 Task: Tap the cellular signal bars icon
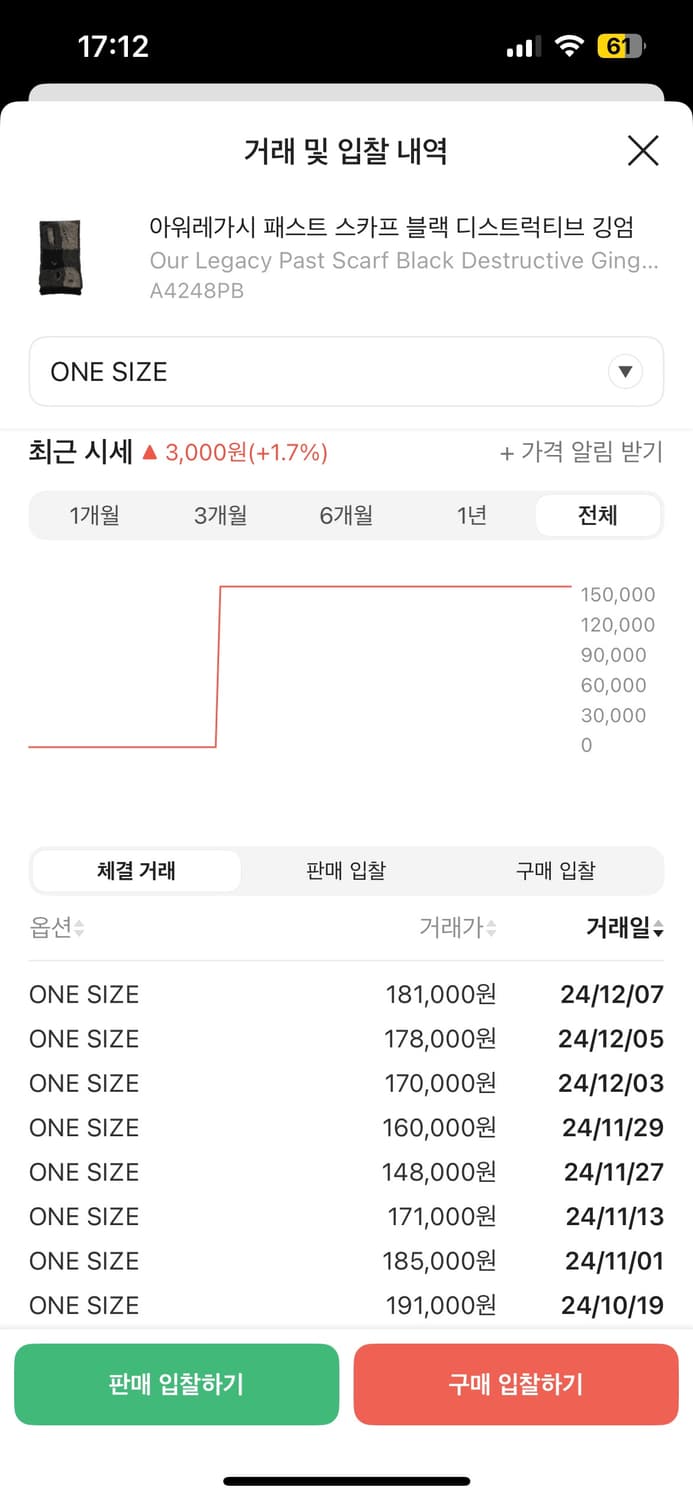click(x=524, y=45)
